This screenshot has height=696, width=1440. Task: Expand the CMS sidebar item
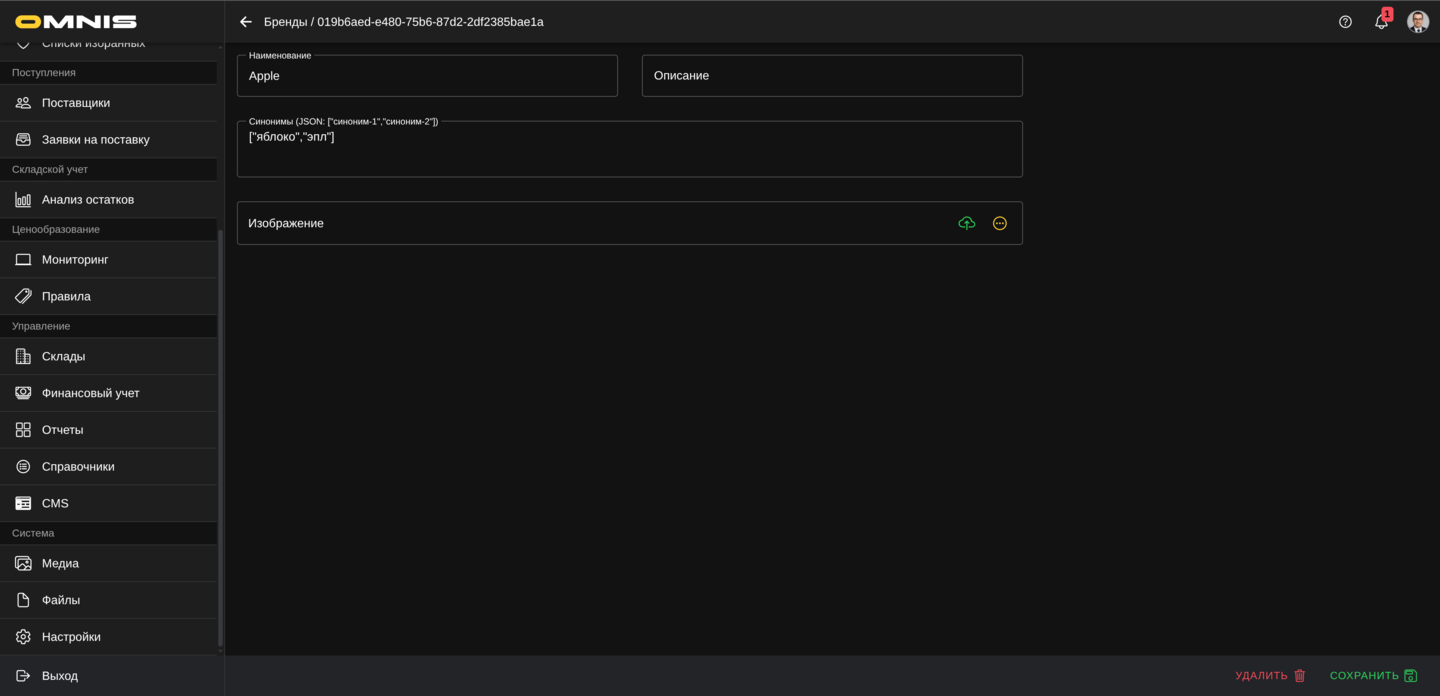pyautogui.click(x=55, y=504)
